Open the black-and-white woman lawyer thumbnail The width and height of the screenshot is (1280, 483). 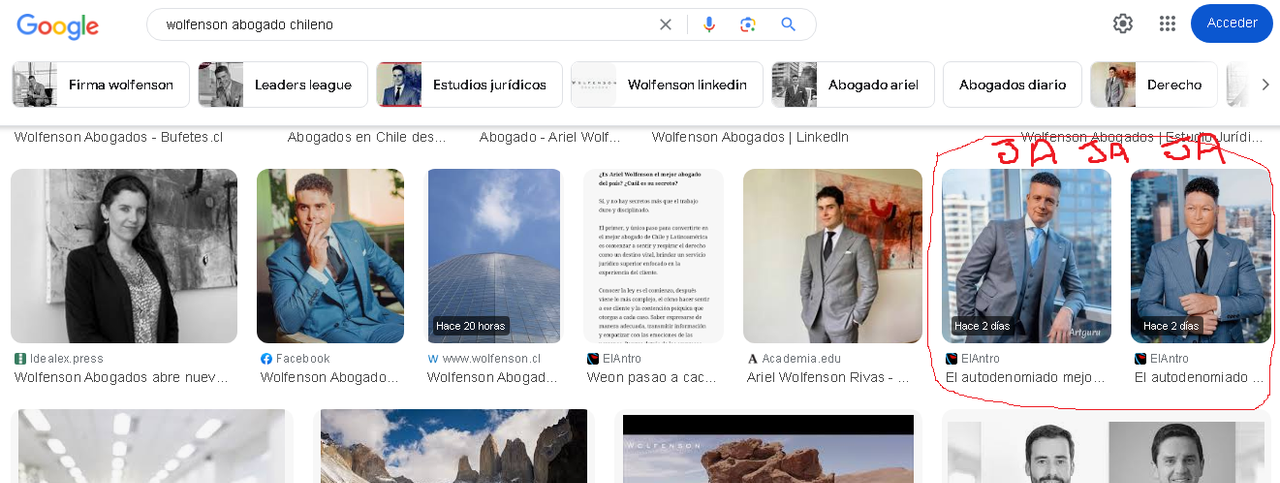pos(124,256)
